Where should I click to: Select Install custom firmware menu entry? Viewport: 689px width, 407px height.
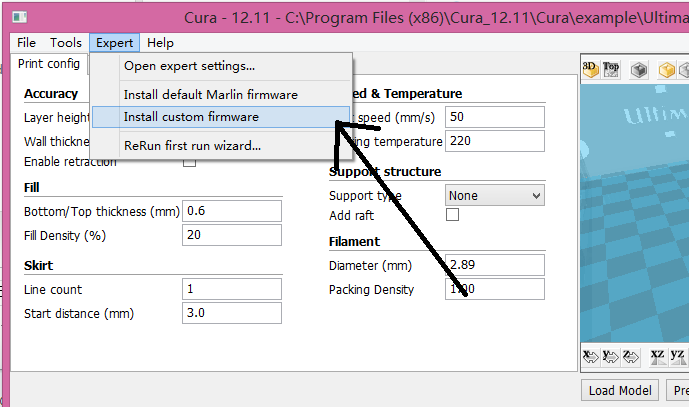[x=191, y=117]
